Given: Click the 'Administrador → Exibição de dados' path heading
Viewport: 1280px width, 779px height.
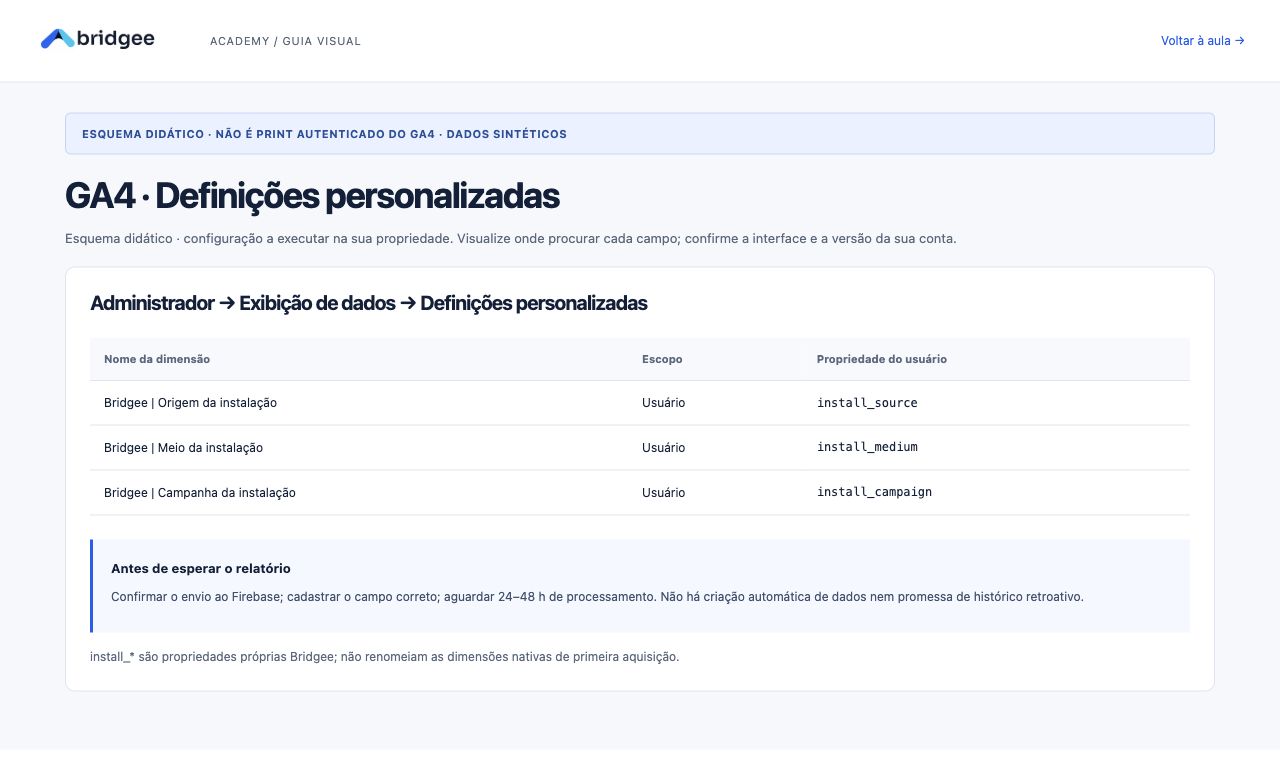Looking at the screenshot, I should click(368, 303).
